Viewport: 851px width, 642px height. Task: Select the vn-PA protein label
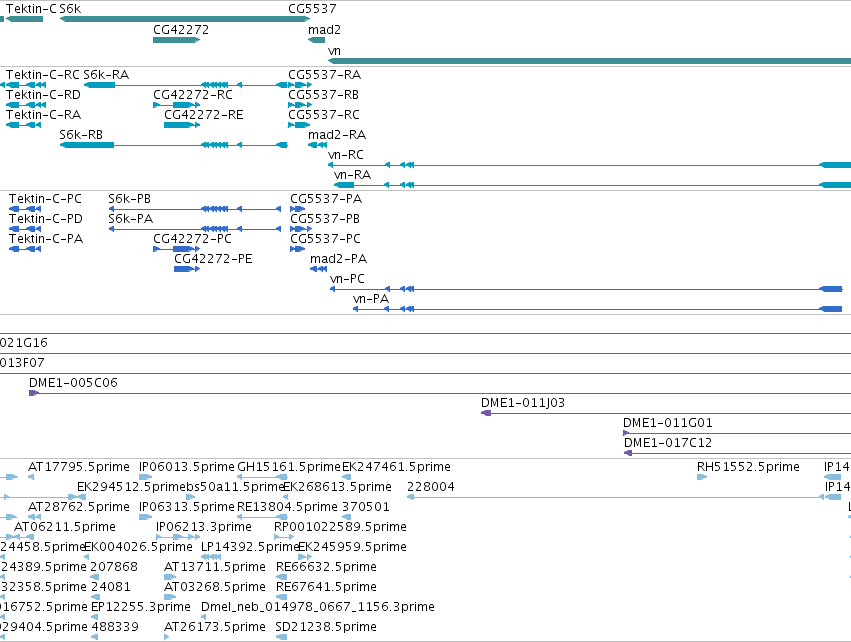[x=371, y=300]
